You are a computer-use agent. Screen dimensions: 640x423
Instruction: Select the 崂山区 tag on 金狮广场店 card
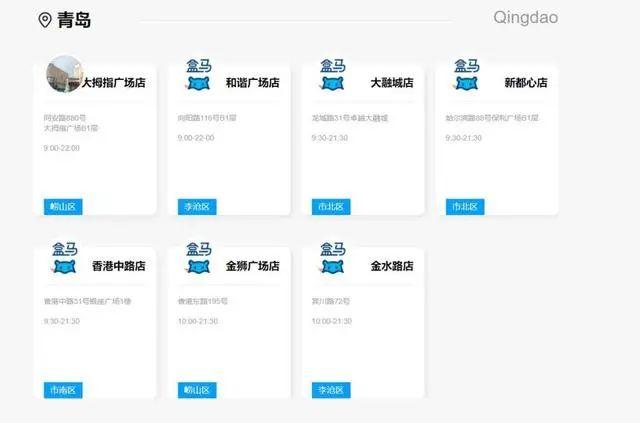(197, 390)
